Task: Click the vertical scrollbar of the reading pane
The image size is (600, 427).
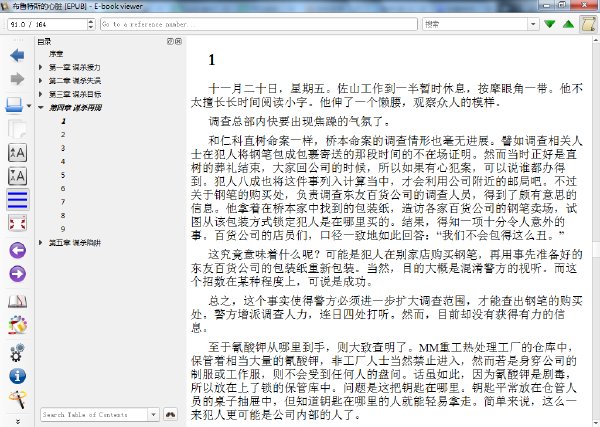Action: tap(596, 231)
